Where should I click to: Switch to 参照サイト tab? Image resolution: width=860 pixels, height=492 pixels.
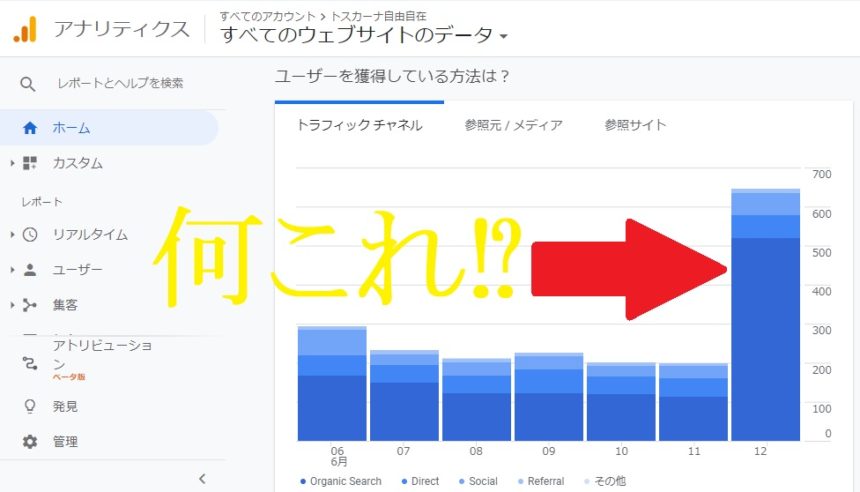(x=635, y=125)
